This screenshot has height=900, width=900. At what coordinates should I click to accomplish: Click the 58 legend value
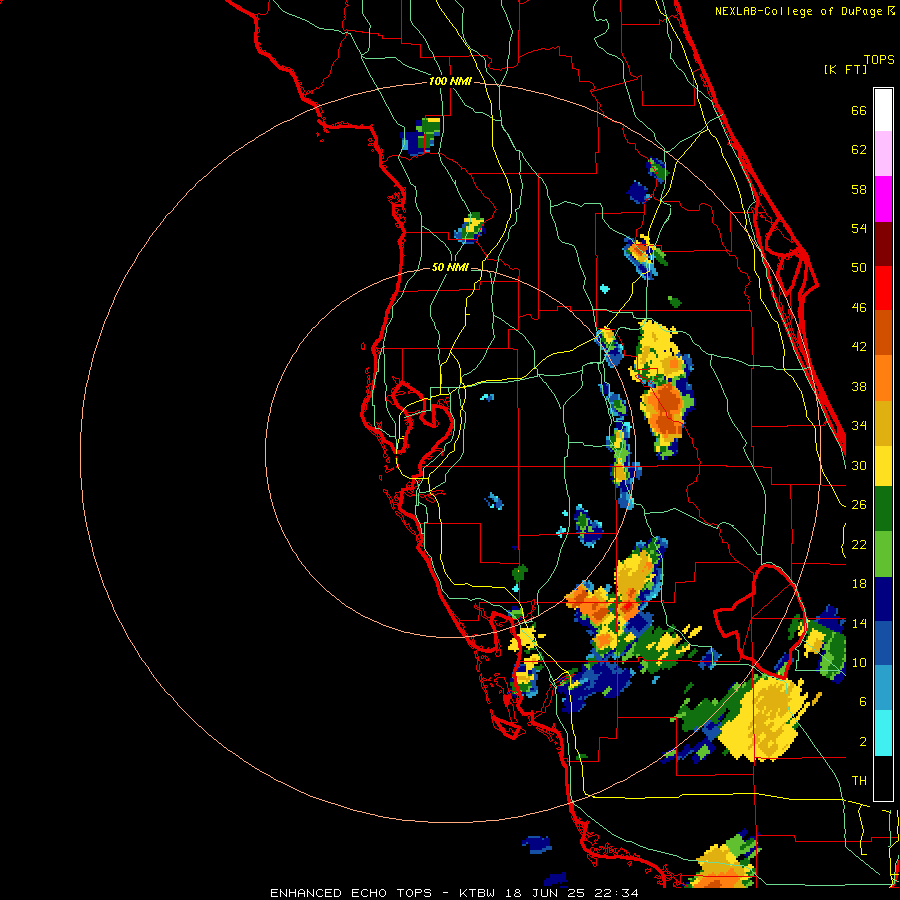(x=859, y=189)
